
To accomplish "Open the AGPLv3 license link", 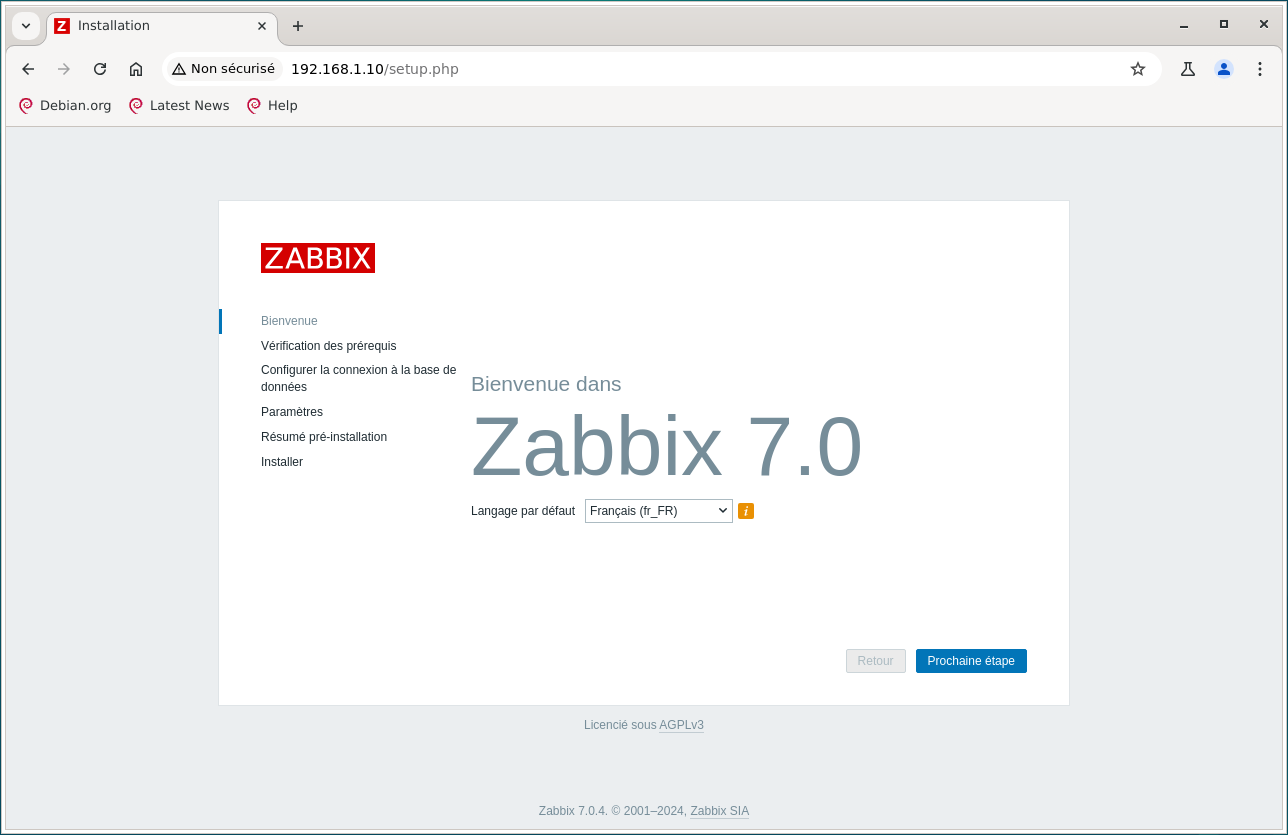I will coord(681,725).
